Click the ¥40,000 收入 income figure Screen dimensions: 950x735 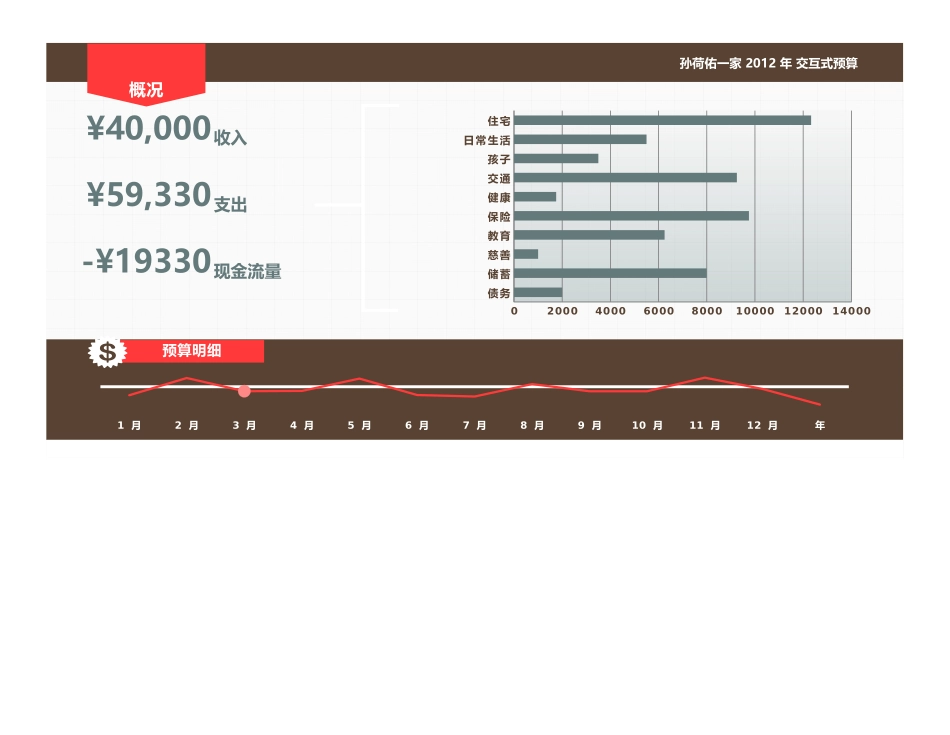(167, 130)
